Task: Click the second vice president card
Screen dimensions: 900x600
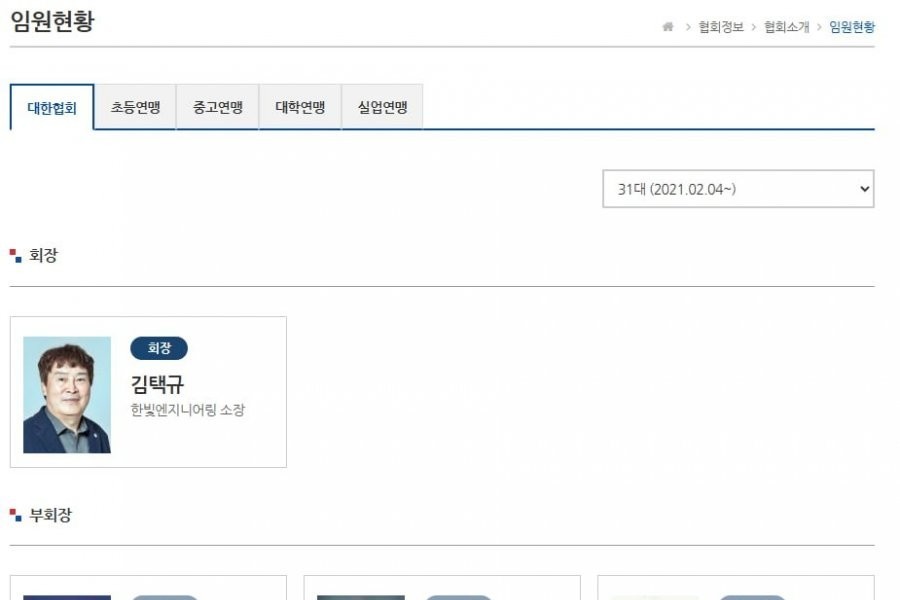Action: (442, 588)
